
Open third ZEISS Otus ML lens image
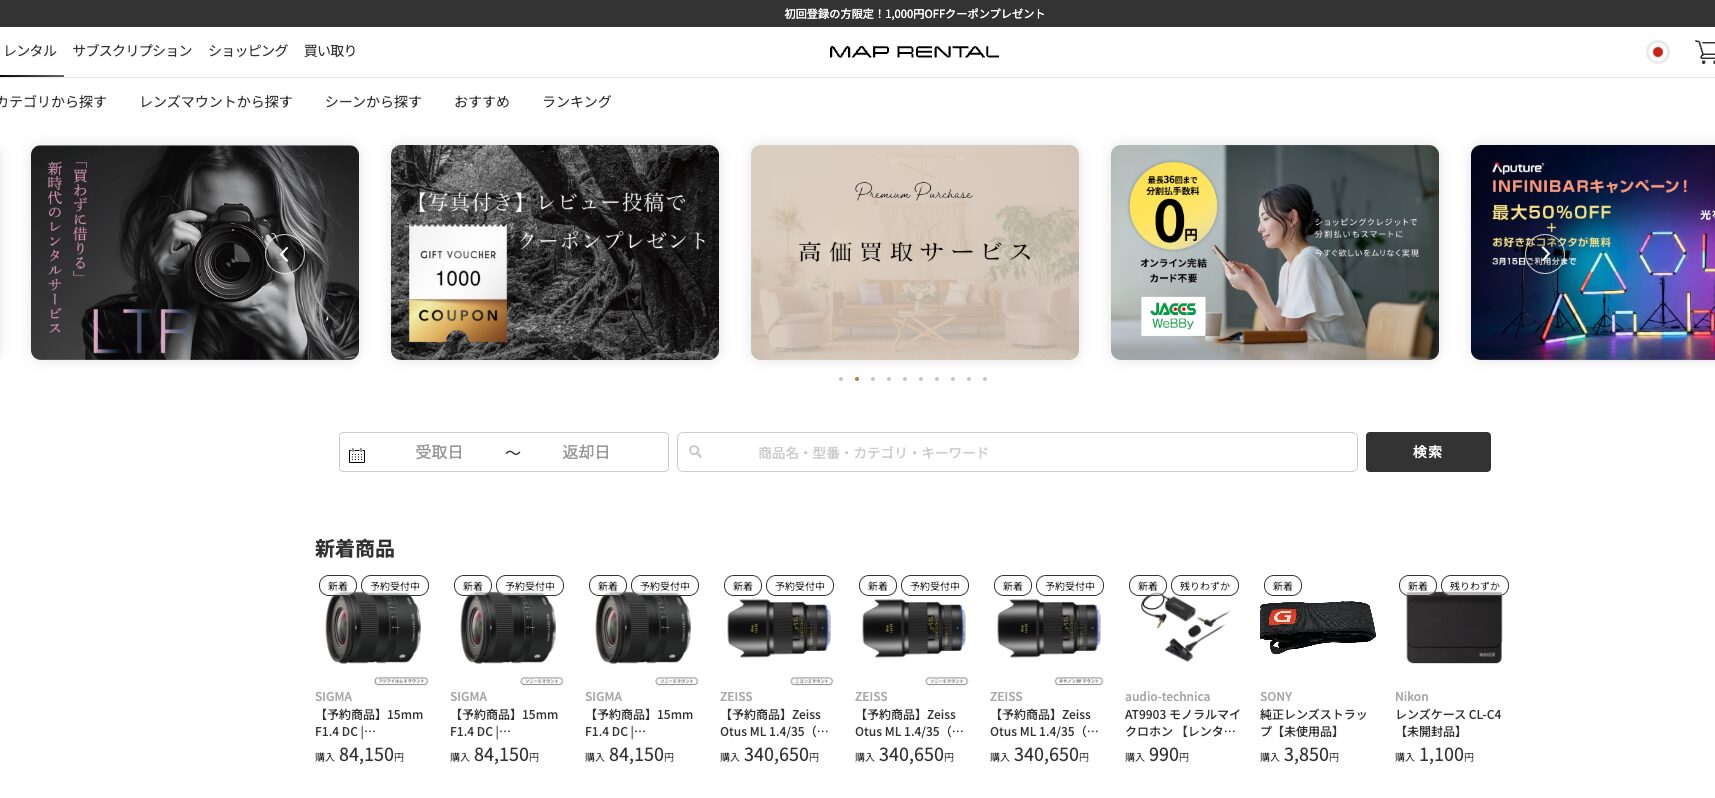pos(1047,629)
